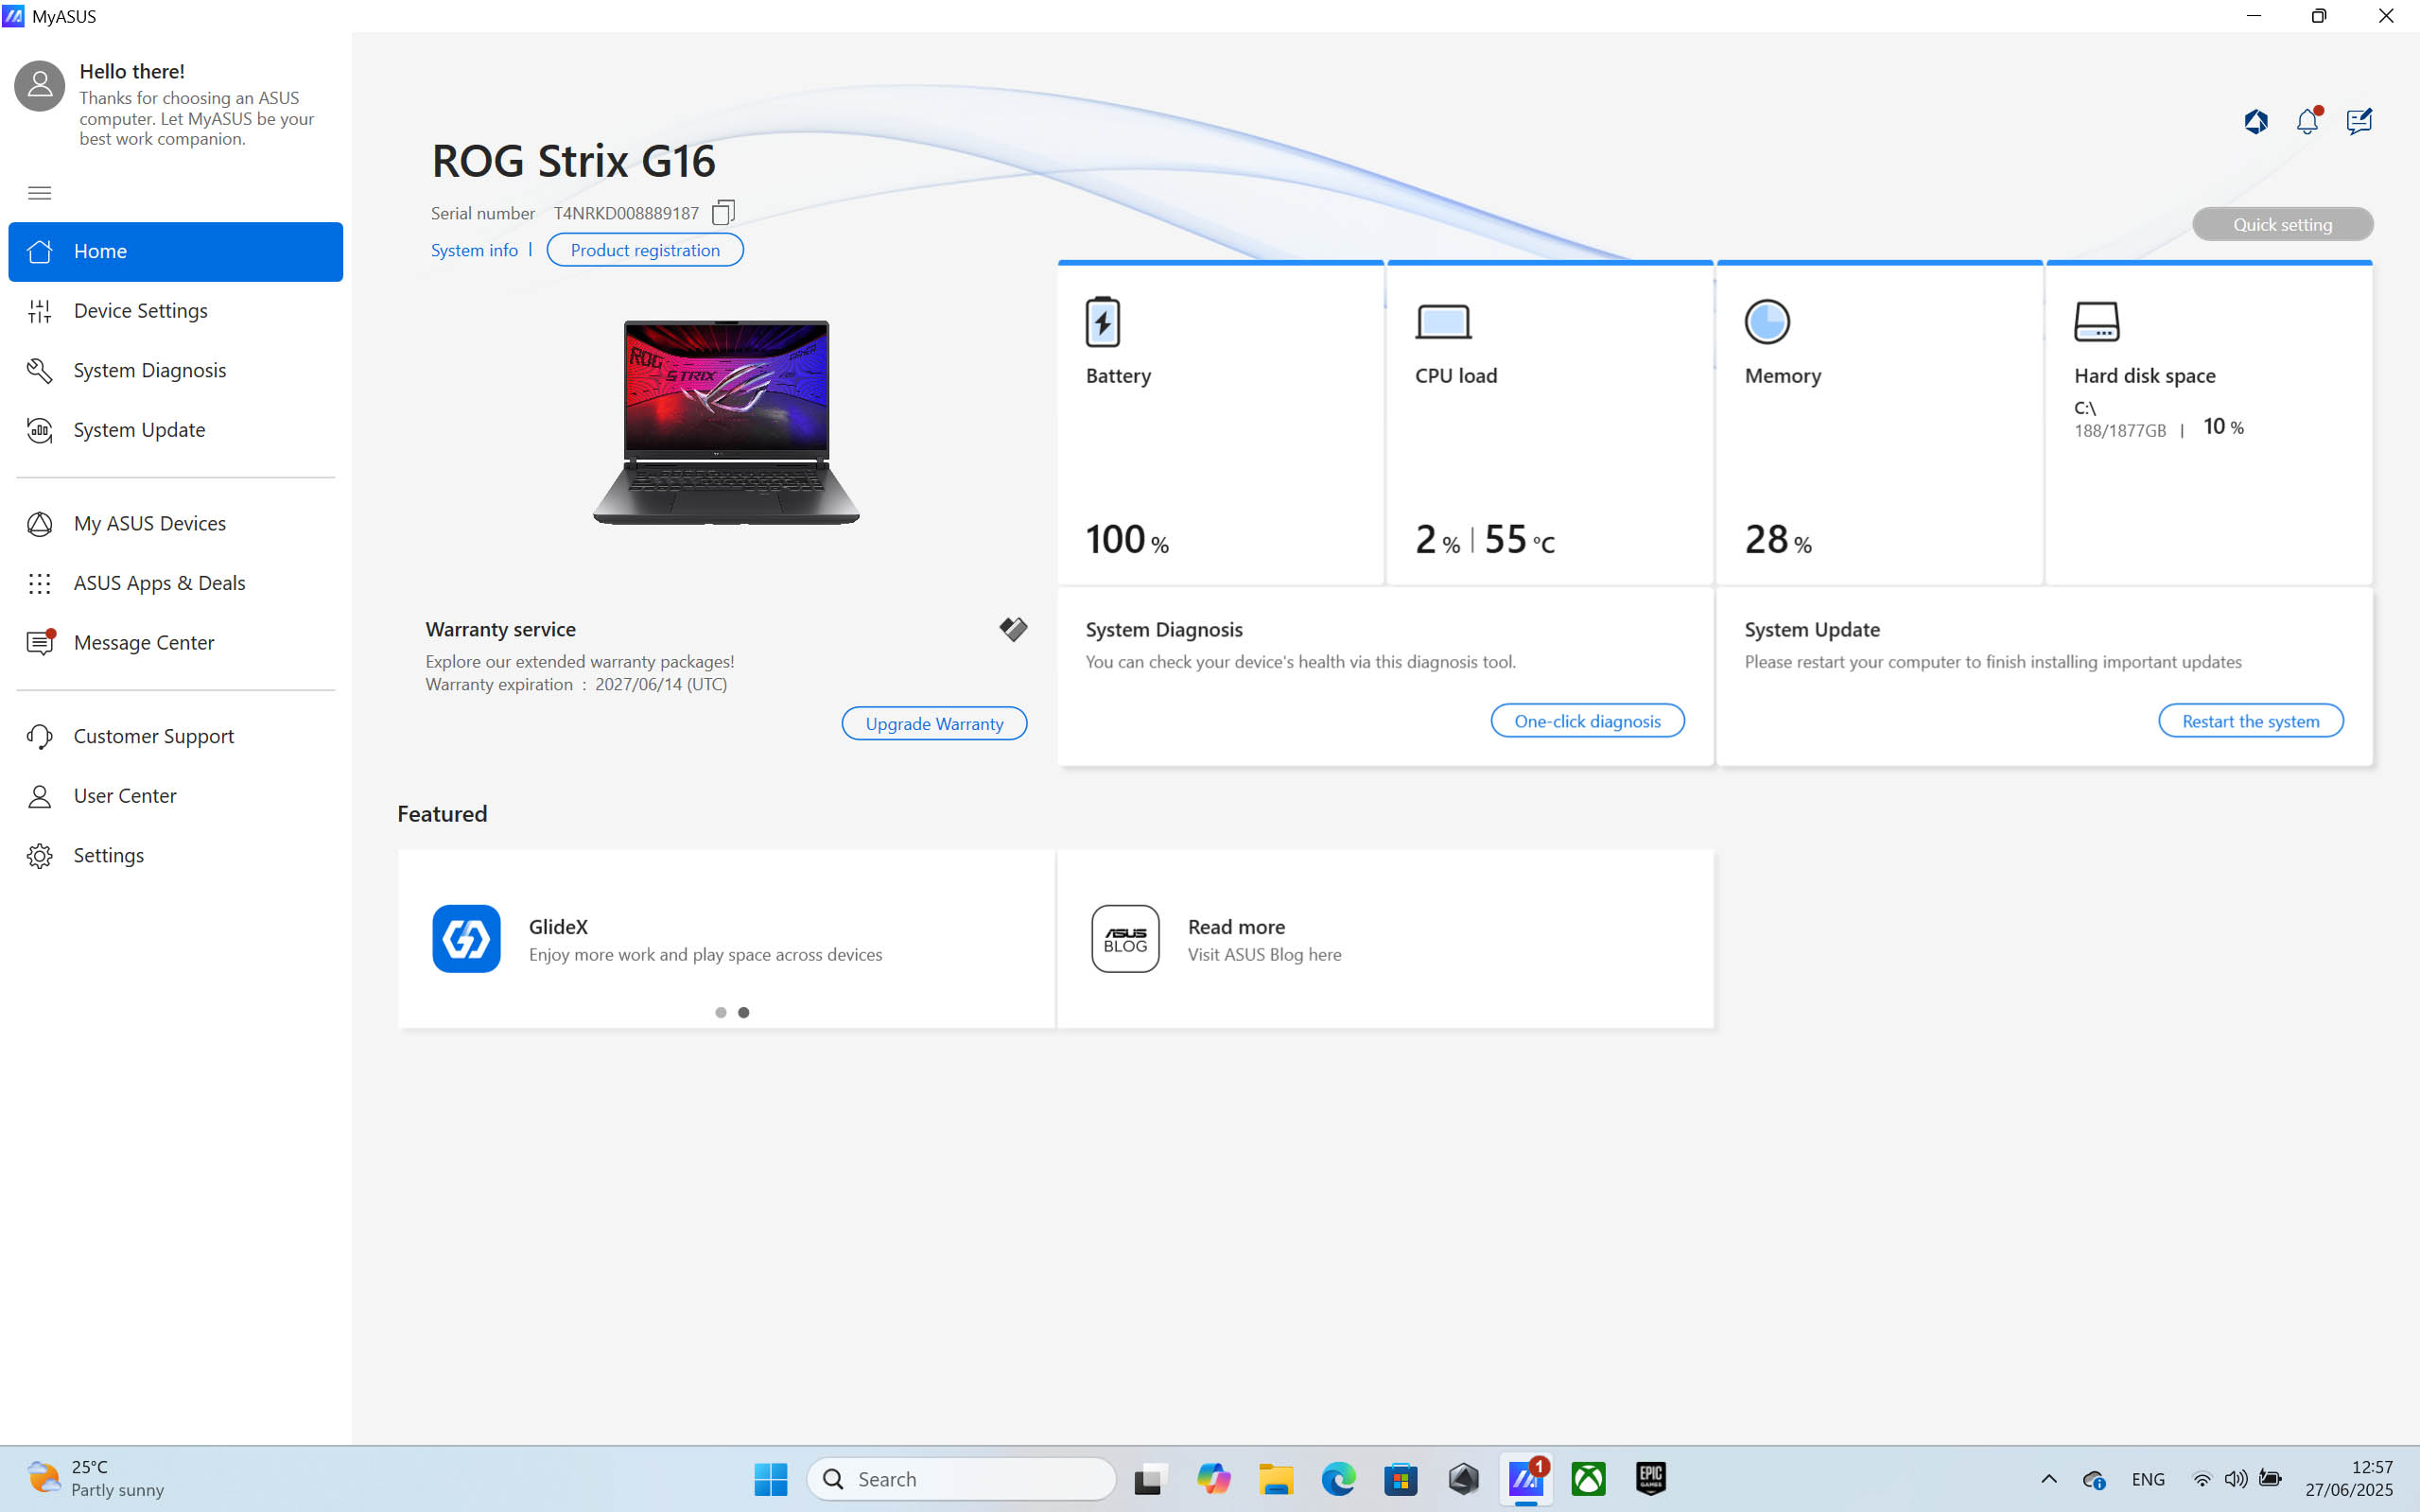Click the ROG Strix laptop image

[726, 421]
